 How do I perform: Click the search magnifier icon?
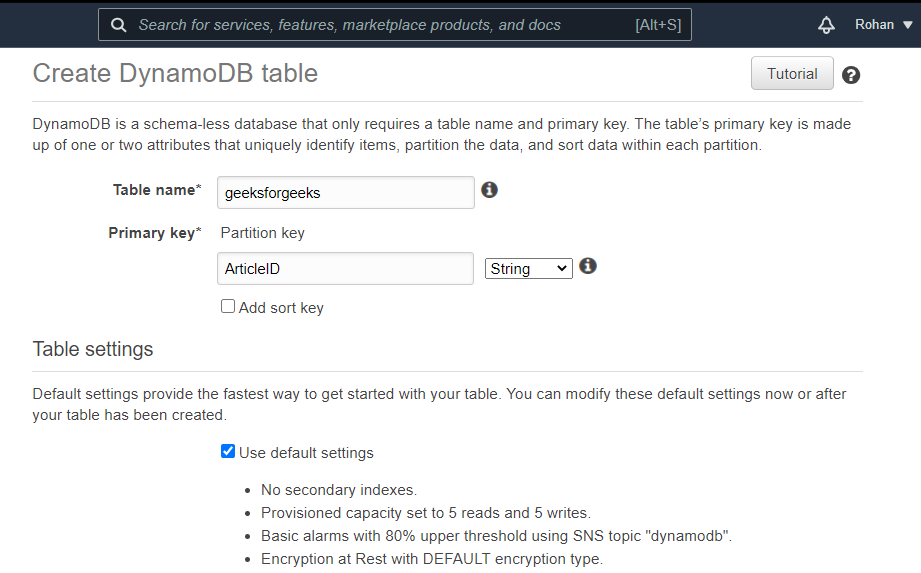119,25
